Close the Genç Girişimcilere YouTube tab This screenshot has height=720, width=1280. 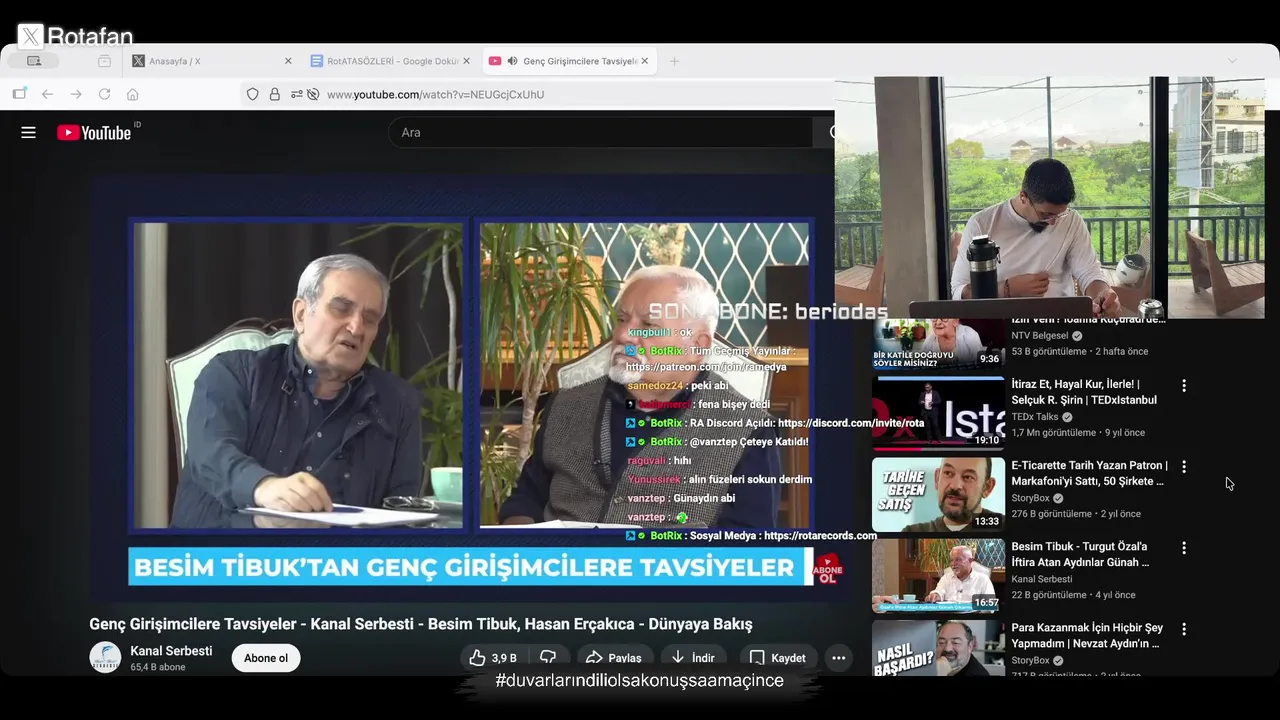point(644,61)
